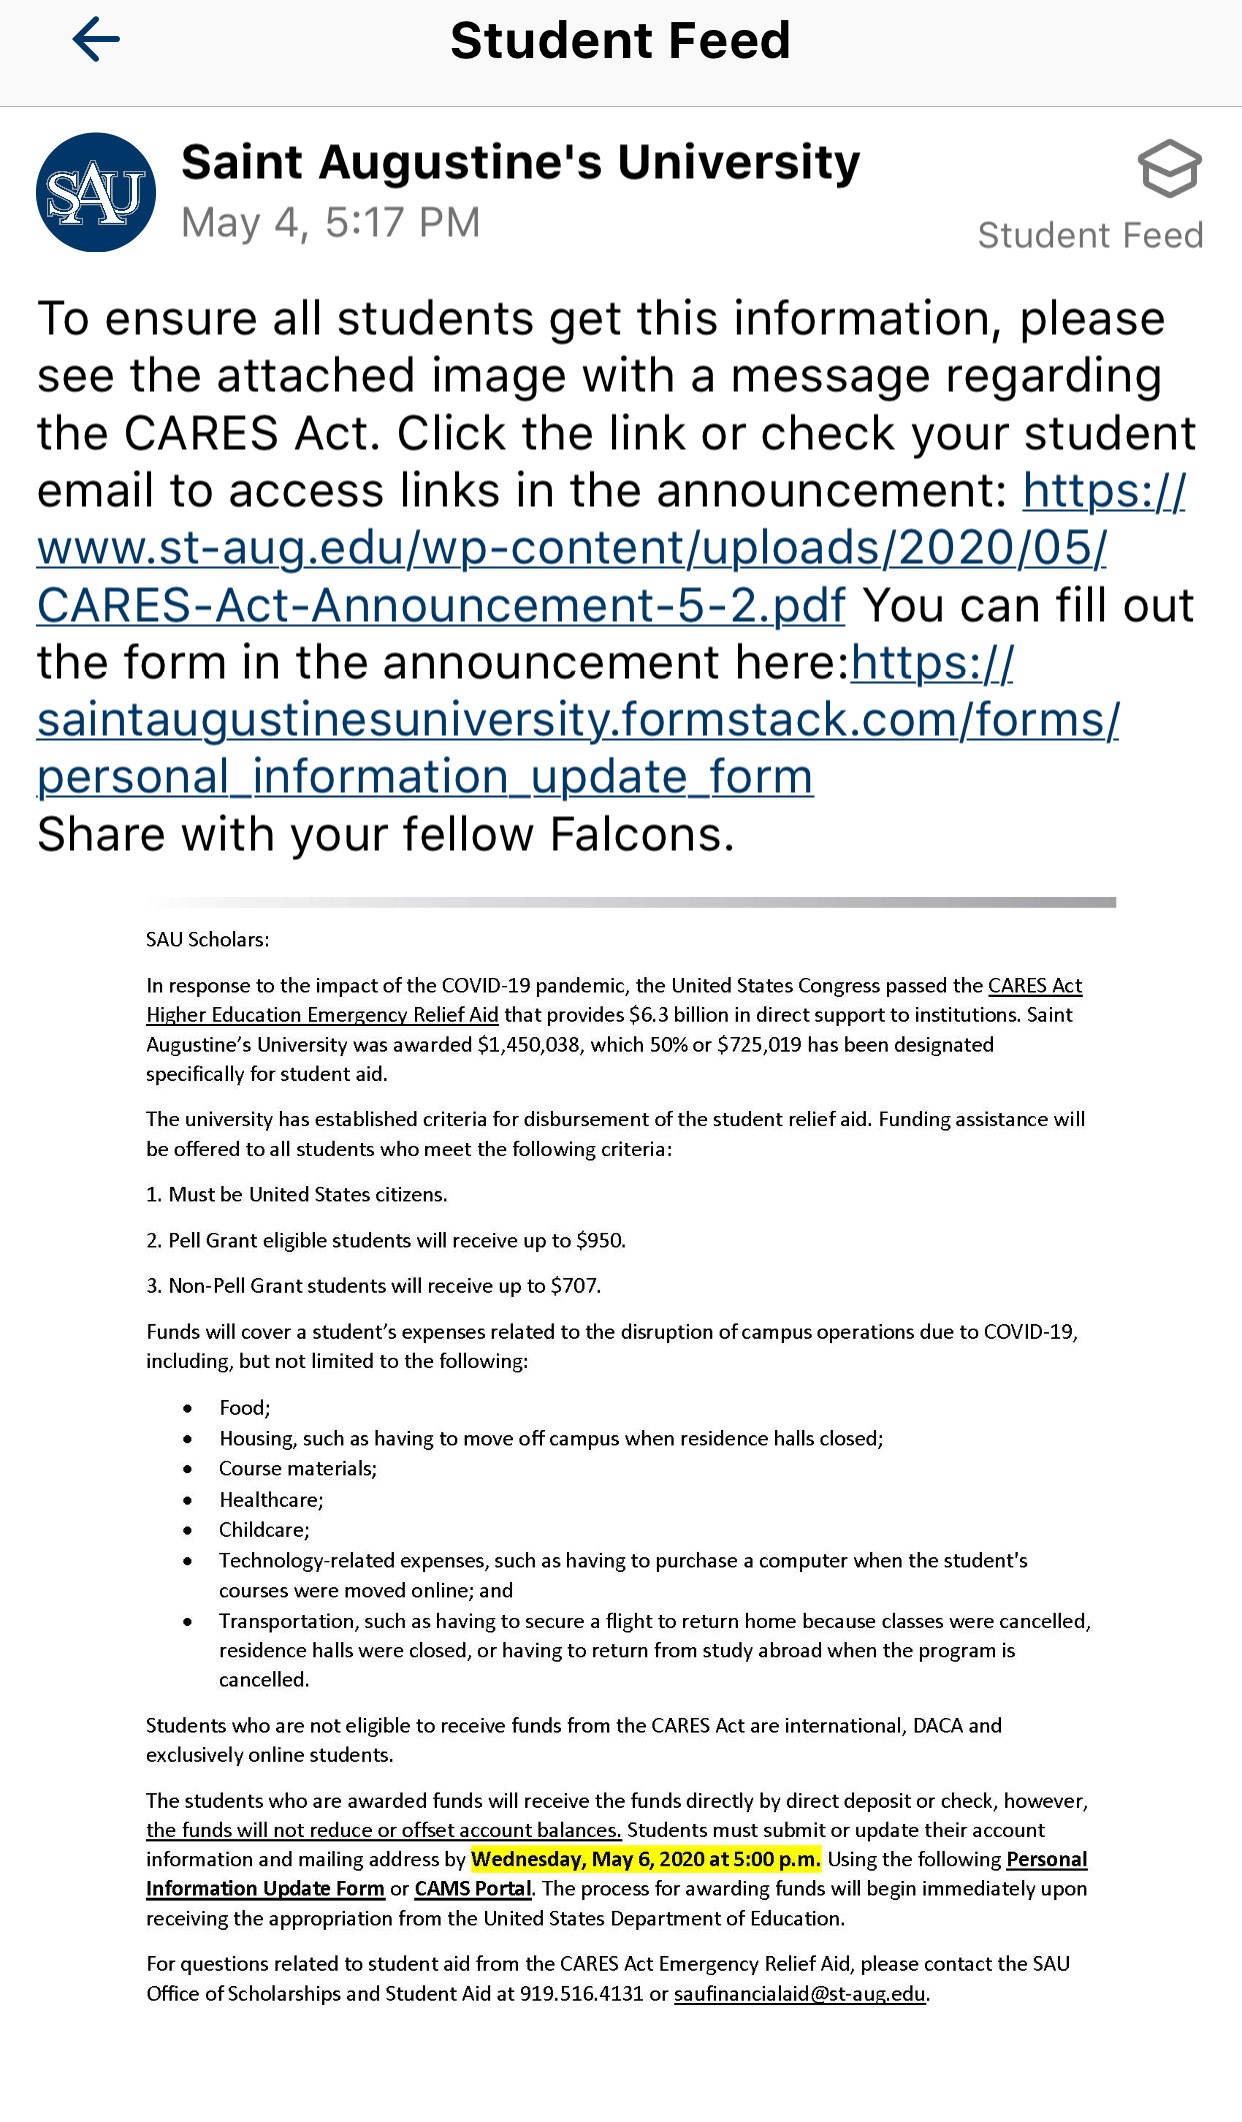Open the CAMS Portal link
1242x2122 pixels.
click(473, 1889)
